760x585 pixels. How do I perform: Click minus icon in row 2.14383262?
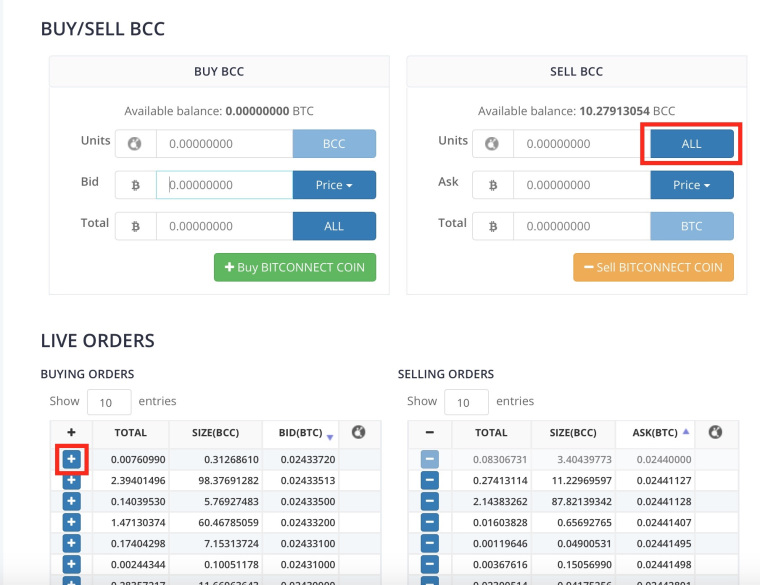click(x=429, y=501)
